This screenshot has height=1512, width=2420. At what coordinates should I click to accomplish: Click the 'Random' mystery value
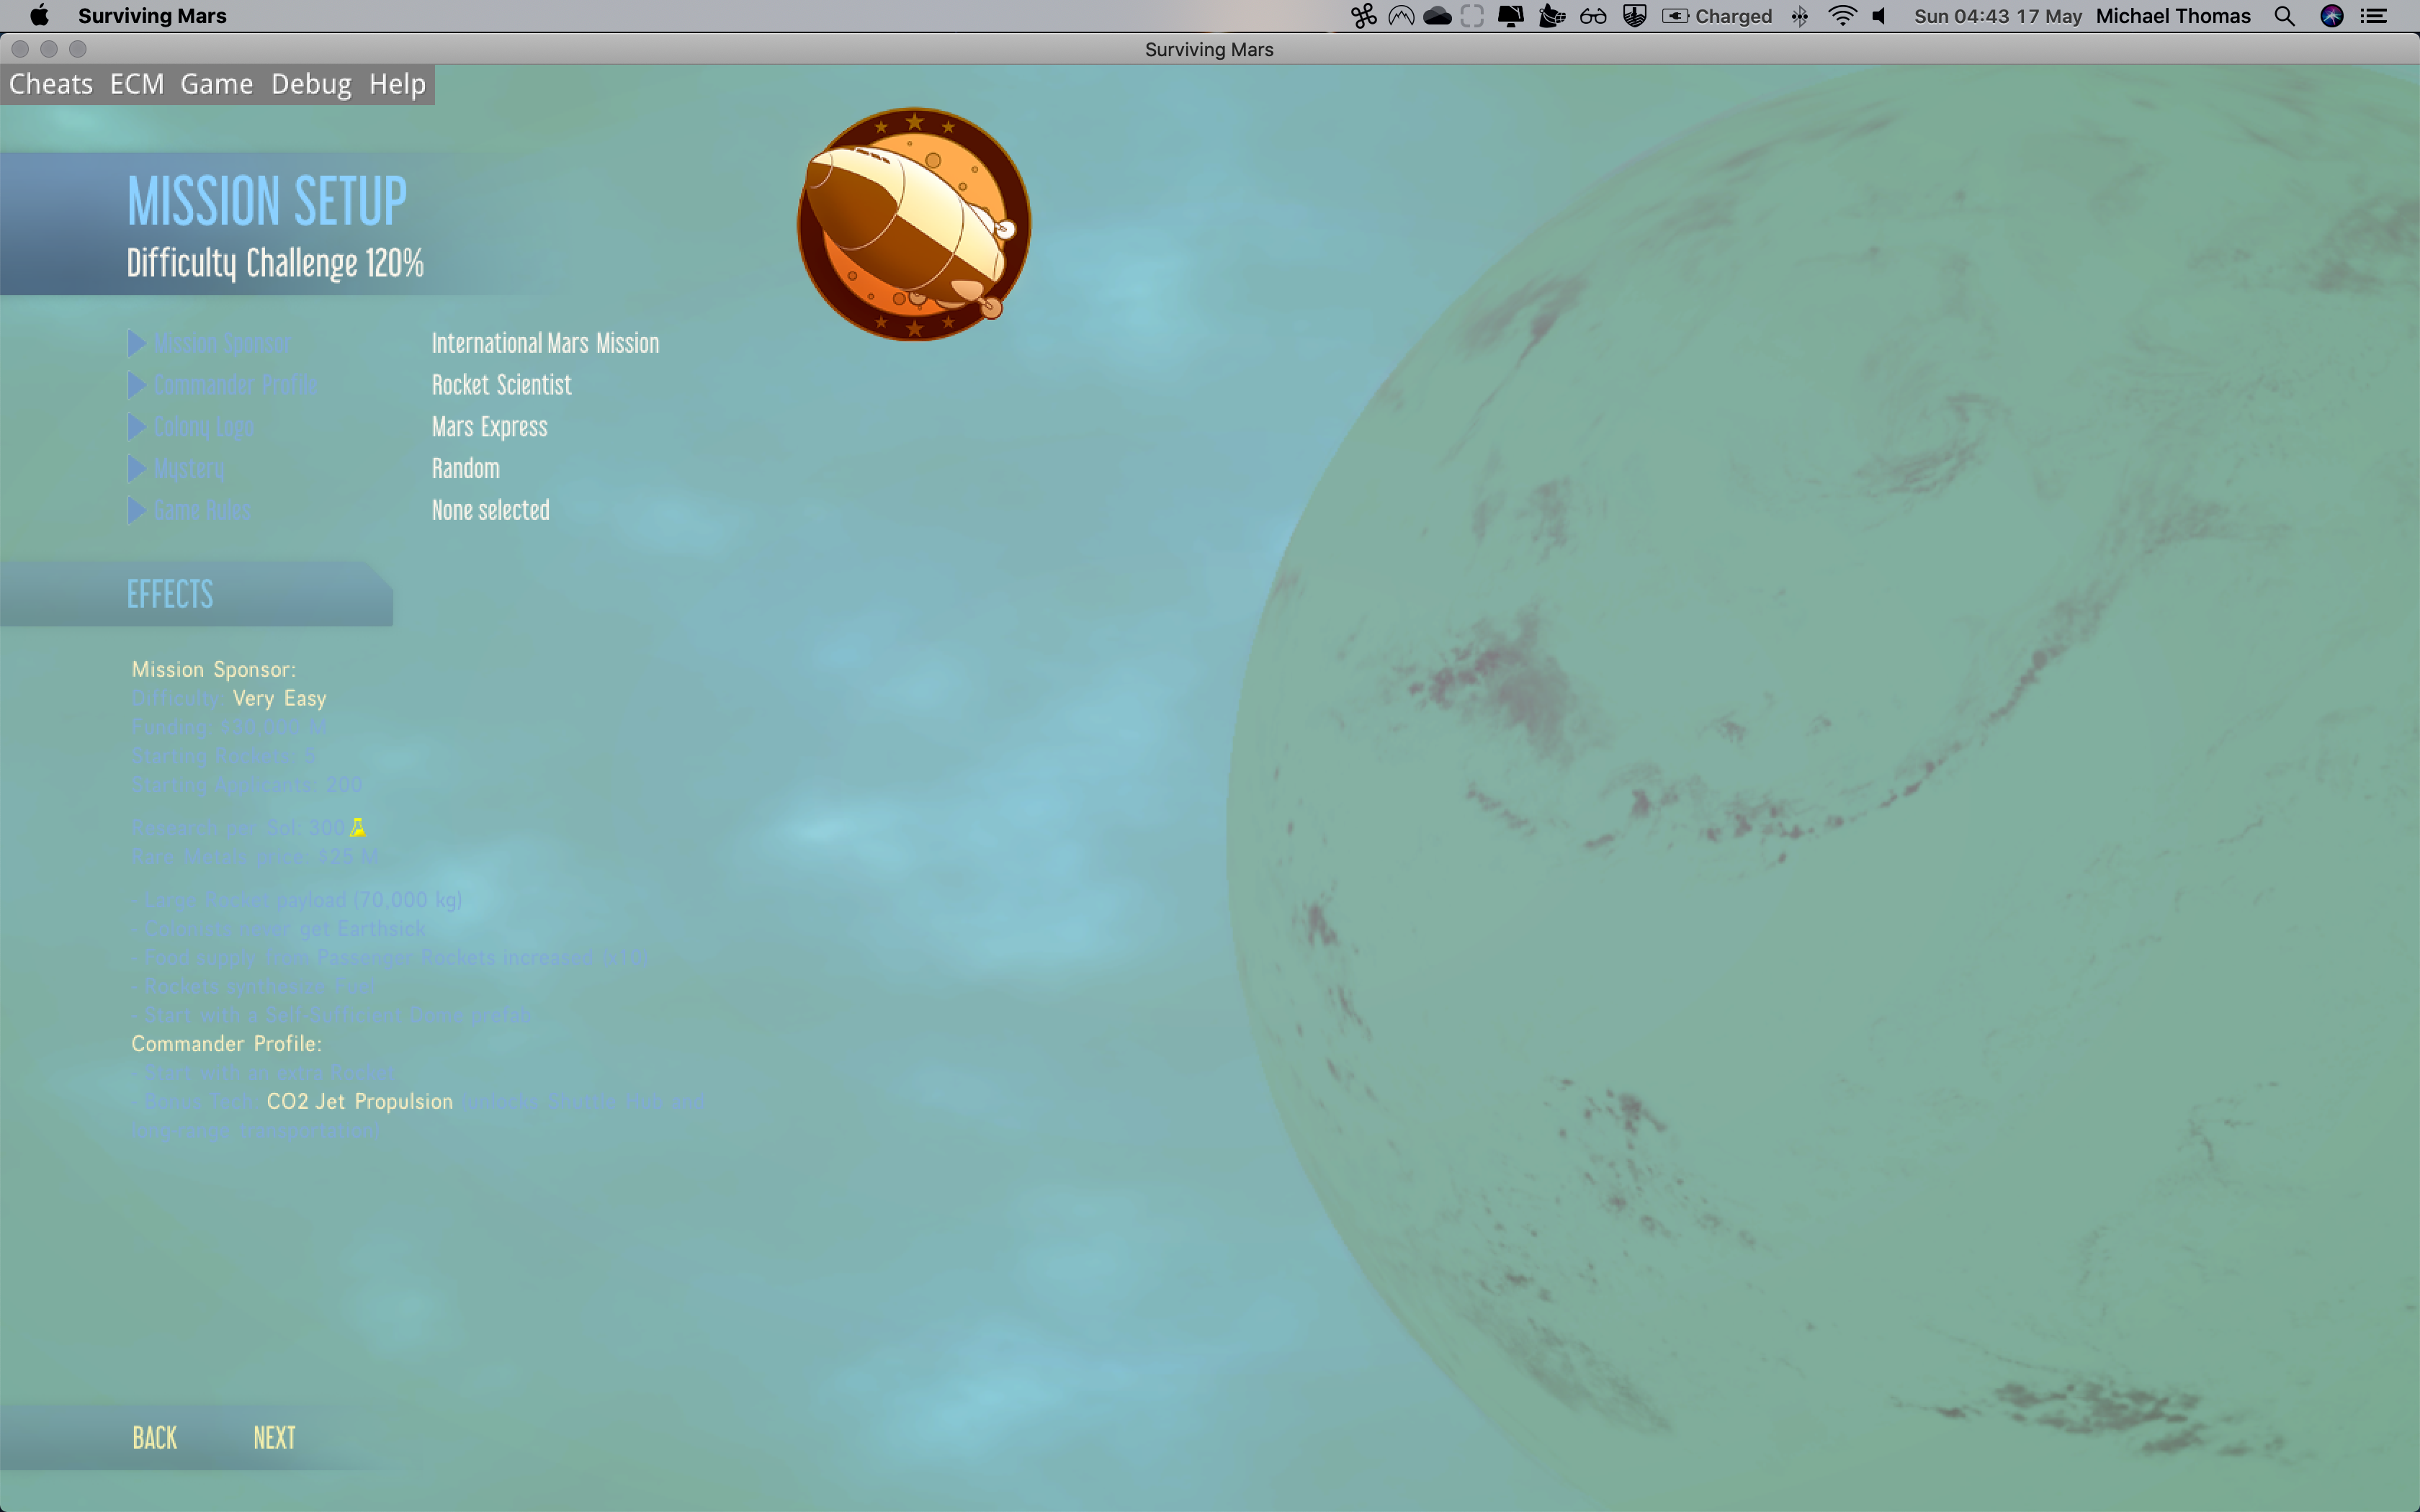(465, 469)
